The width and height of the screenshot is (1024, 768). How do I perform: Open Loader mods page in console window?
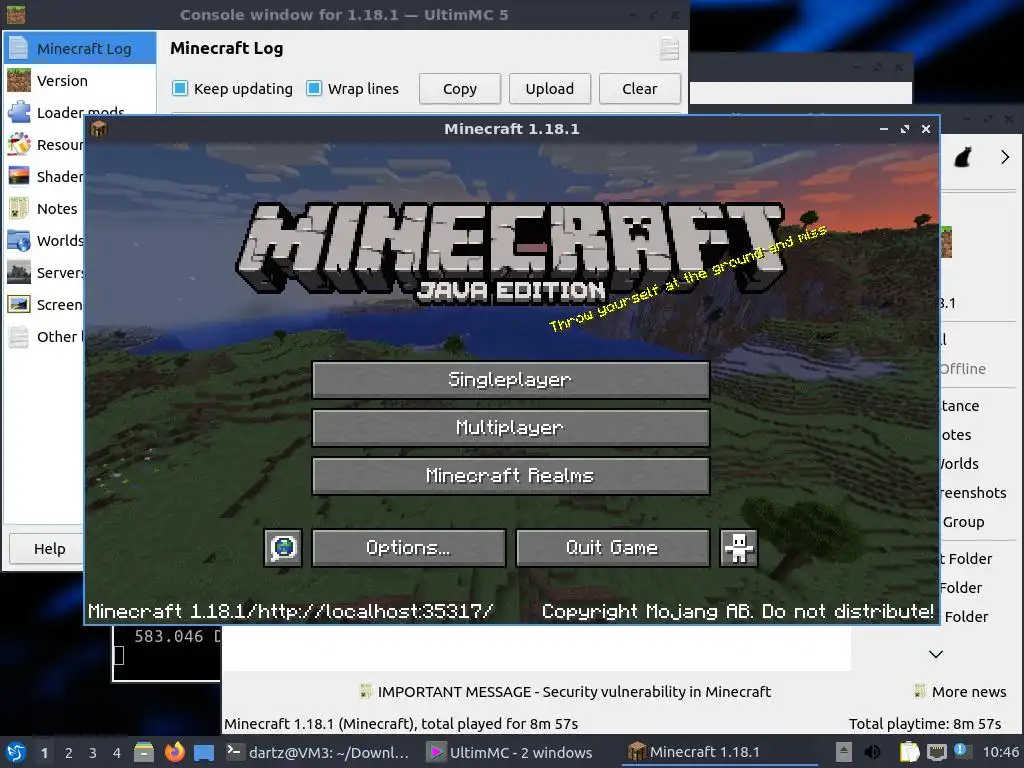click(80, 112)
